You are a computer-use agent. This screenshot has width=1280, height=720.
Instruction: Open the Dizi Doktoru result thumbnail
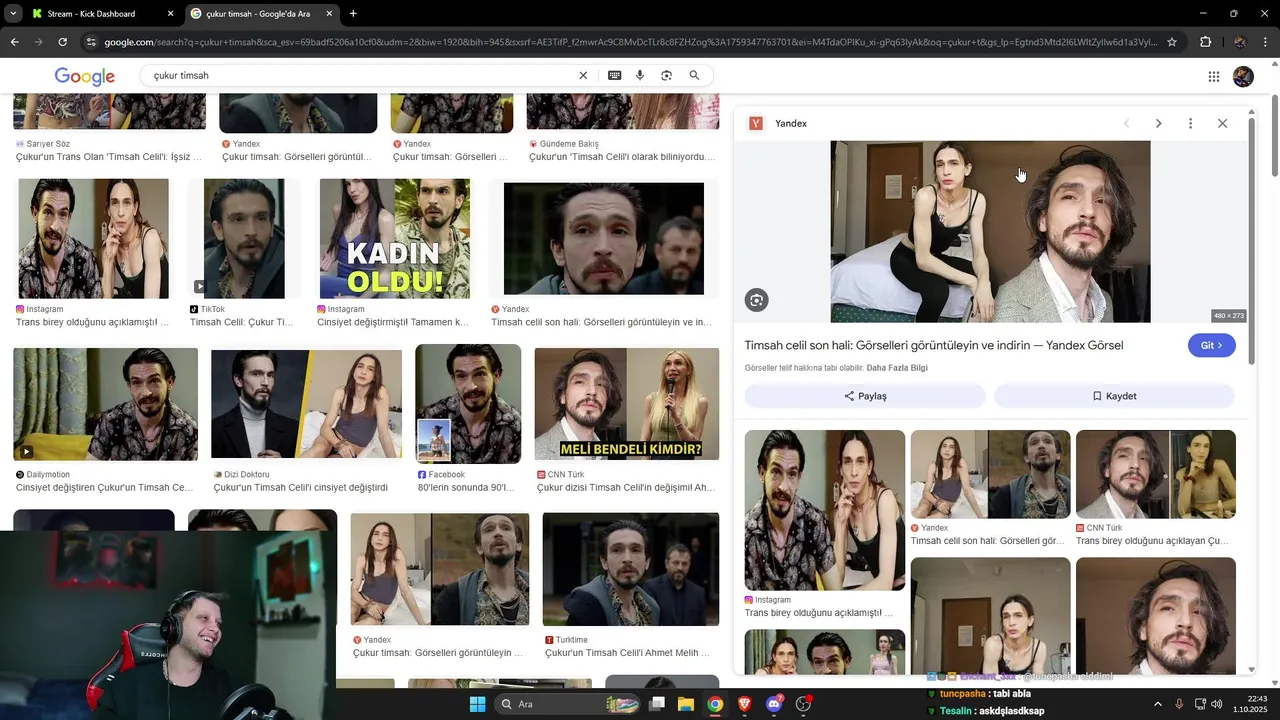tap(306, 404)
